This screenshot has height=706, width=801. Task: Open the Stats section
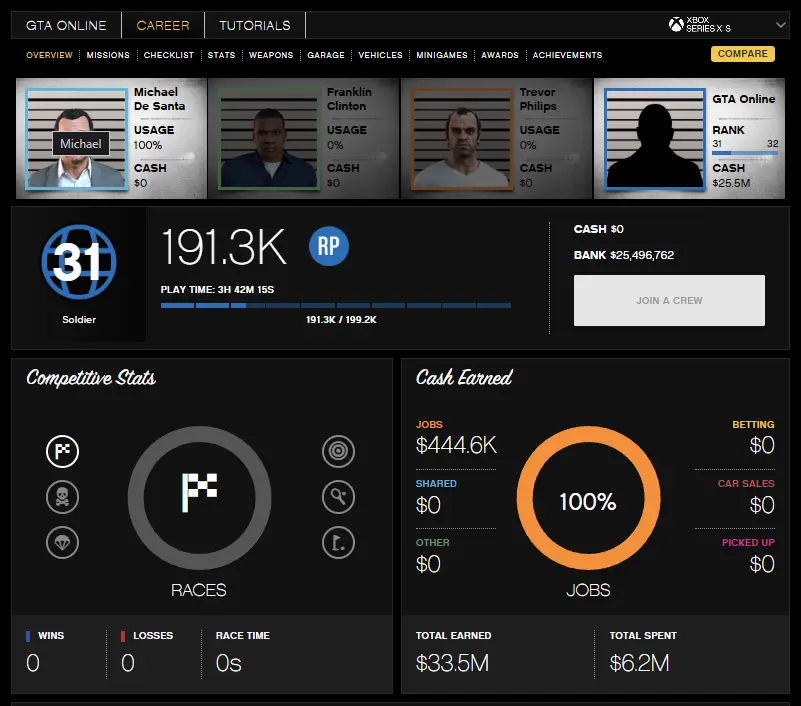click(x=221, y=55)
